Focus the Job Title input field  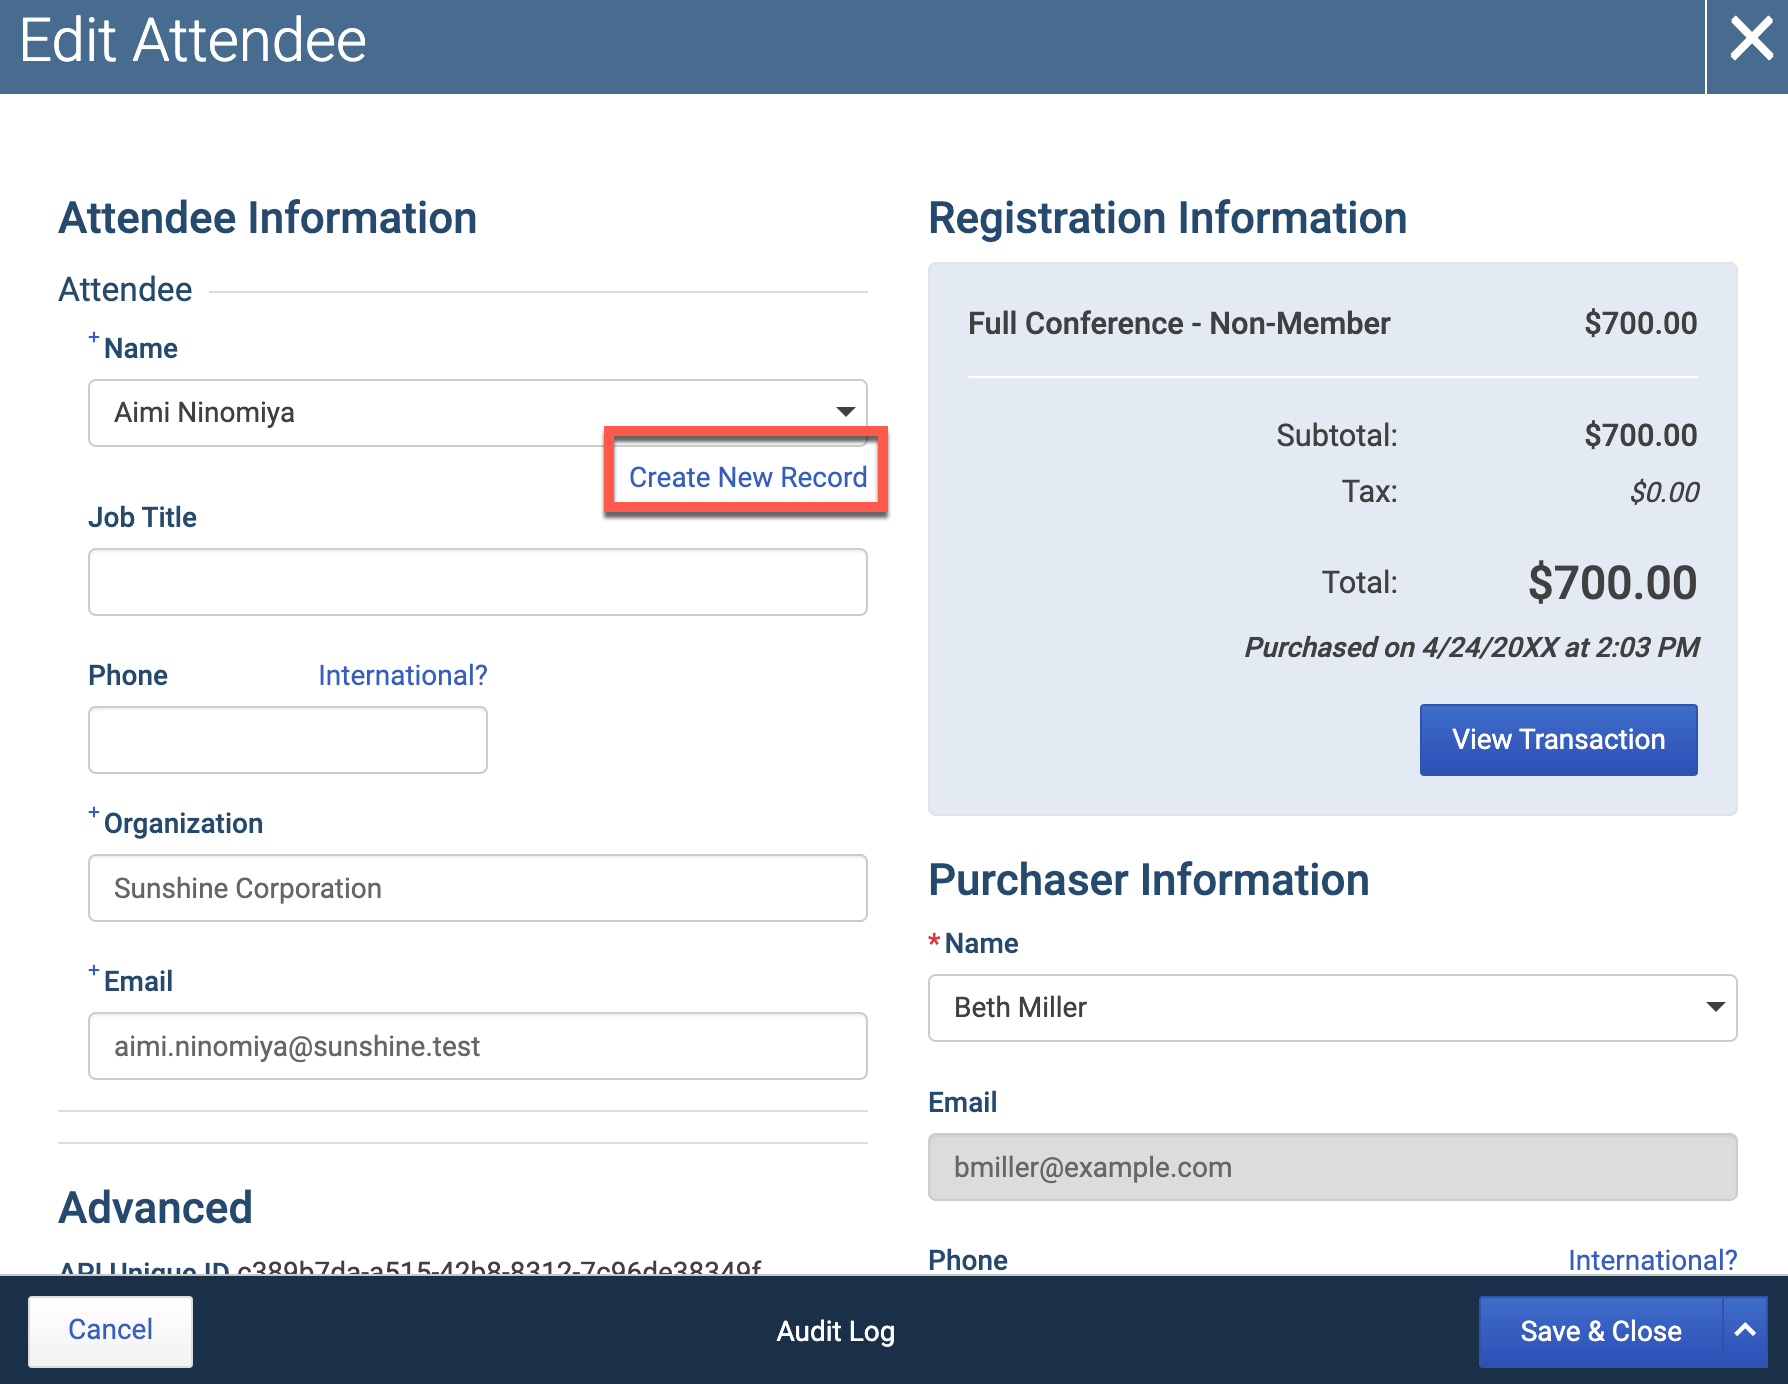pos(478,582)
